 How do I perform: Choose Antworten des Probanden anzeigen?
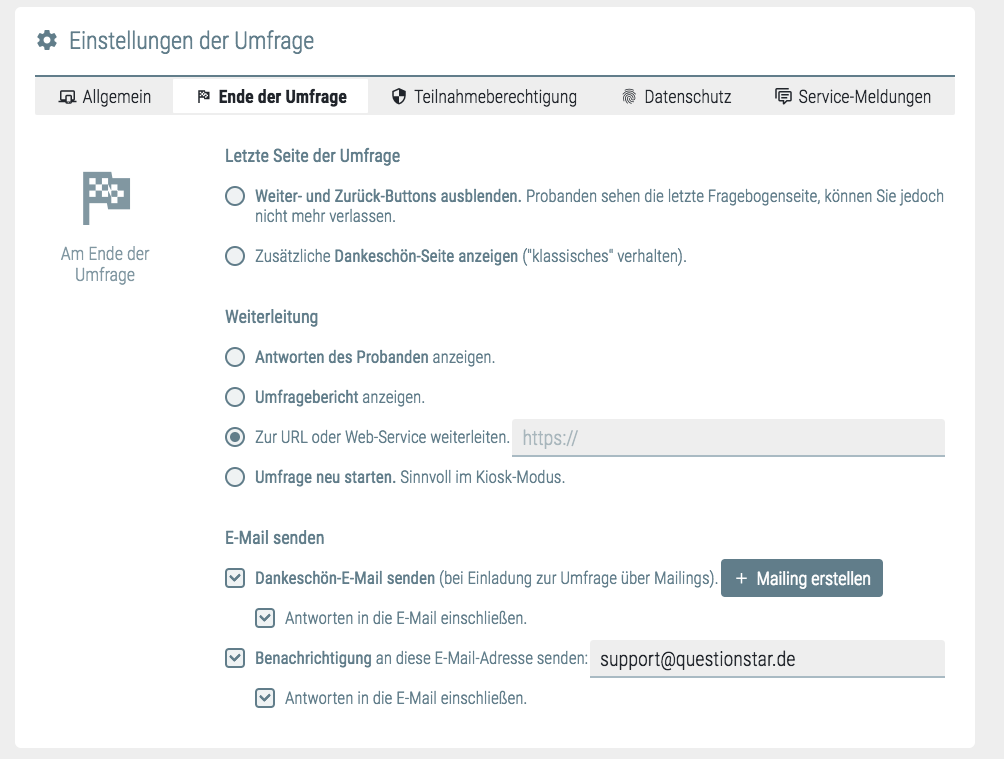235,357
